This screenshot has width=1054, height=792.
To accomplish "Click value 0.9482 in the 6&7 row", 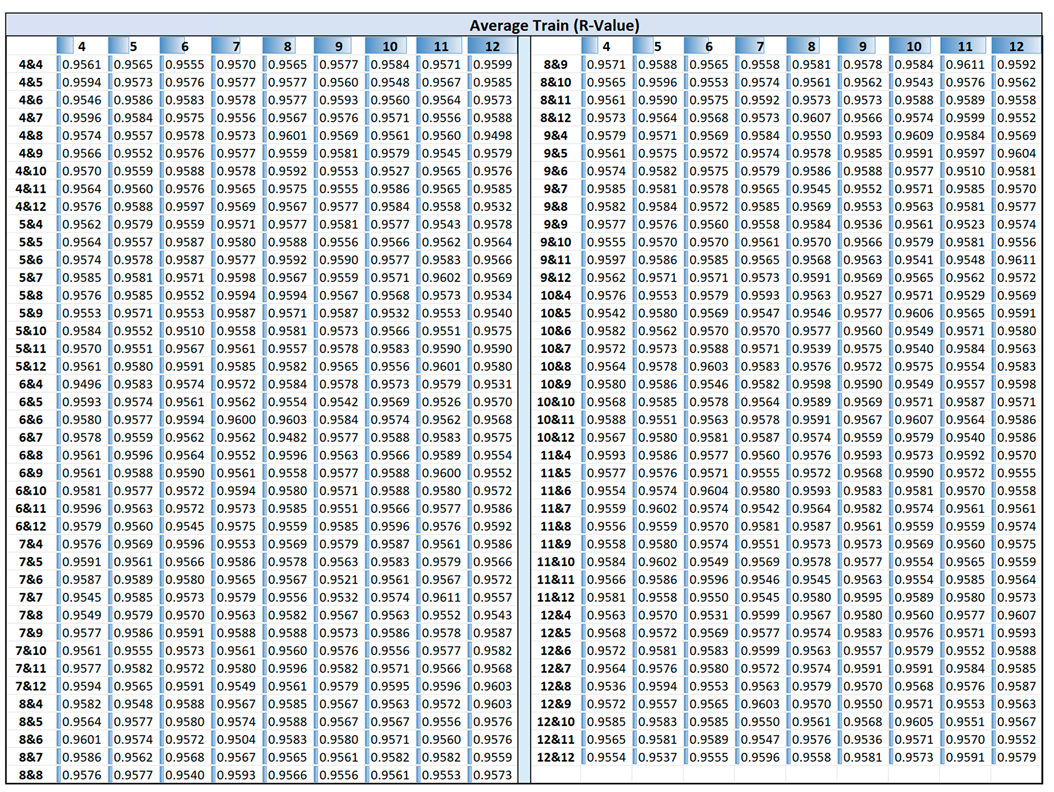I will click(x=287, y=437).
